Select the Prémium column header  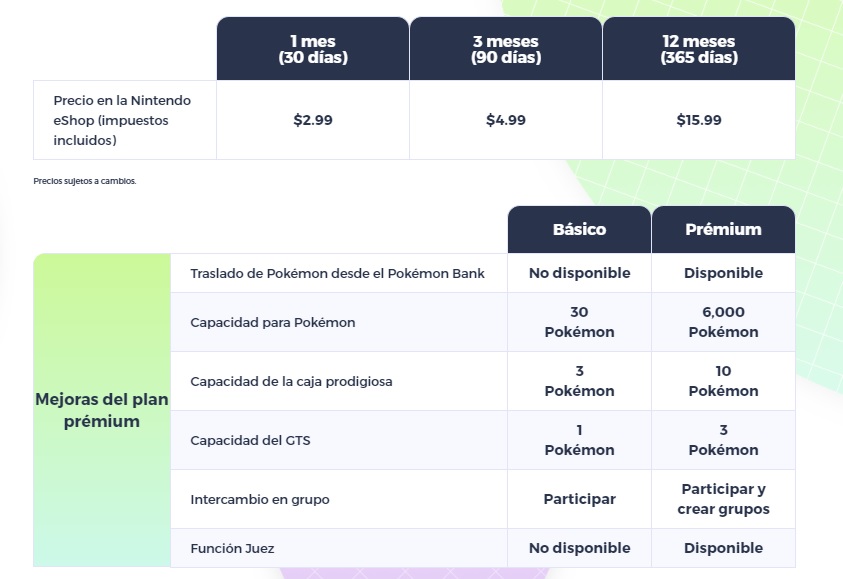coord(723,229)
